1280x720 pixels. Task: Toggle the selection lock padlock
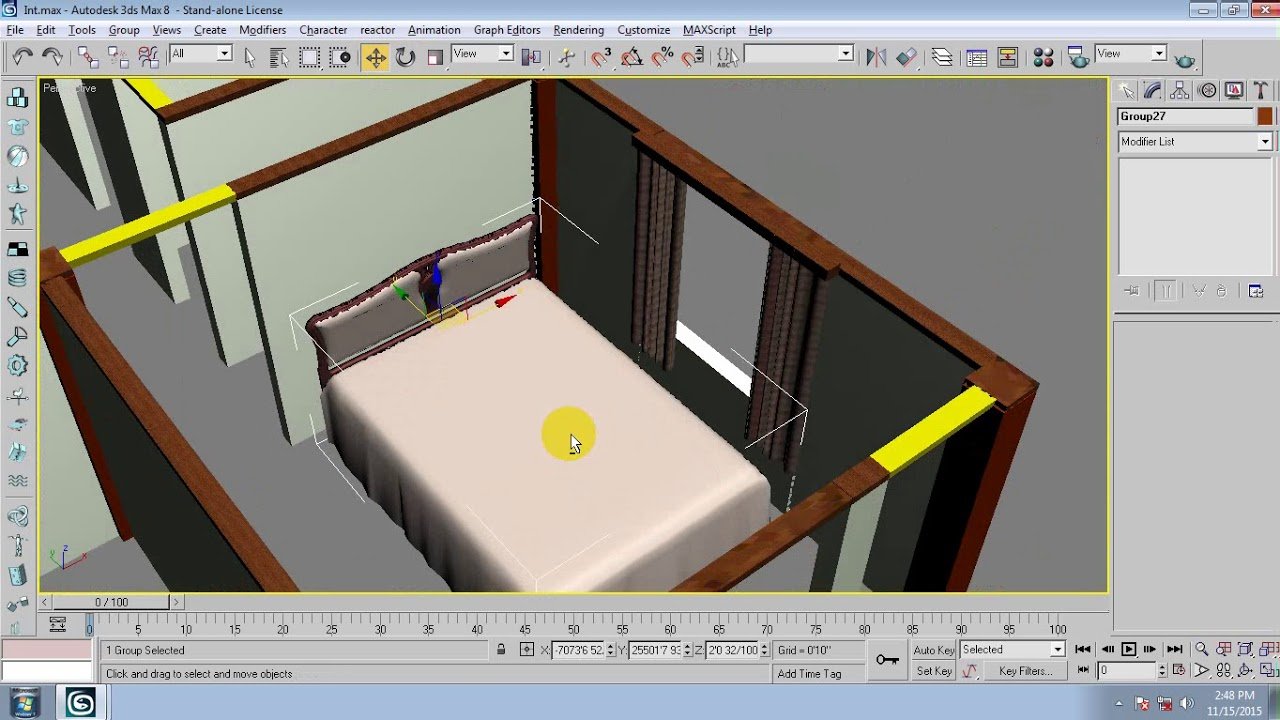(x=501, y=650)
